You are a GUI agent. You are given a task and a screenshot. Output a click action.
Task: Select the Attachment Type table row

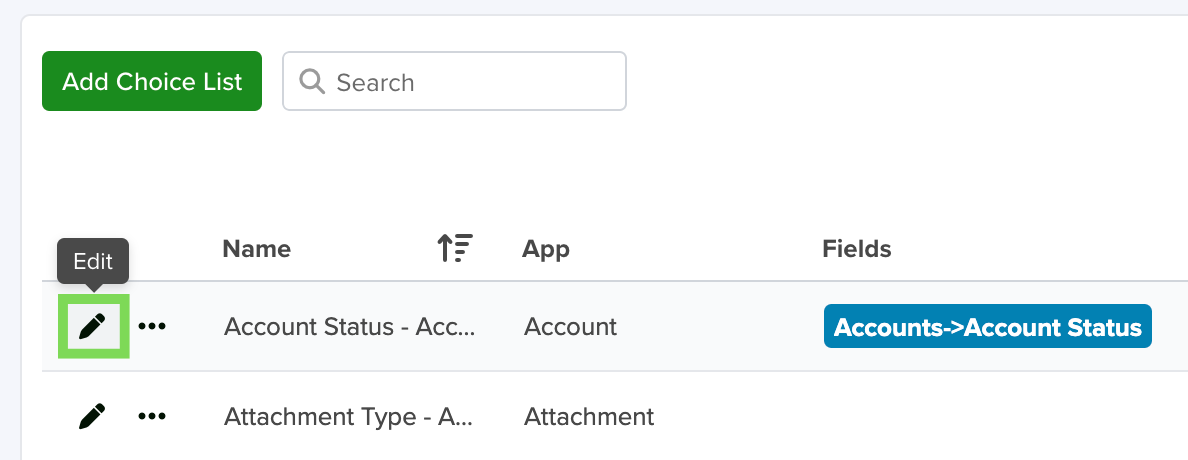coord(614,416)
